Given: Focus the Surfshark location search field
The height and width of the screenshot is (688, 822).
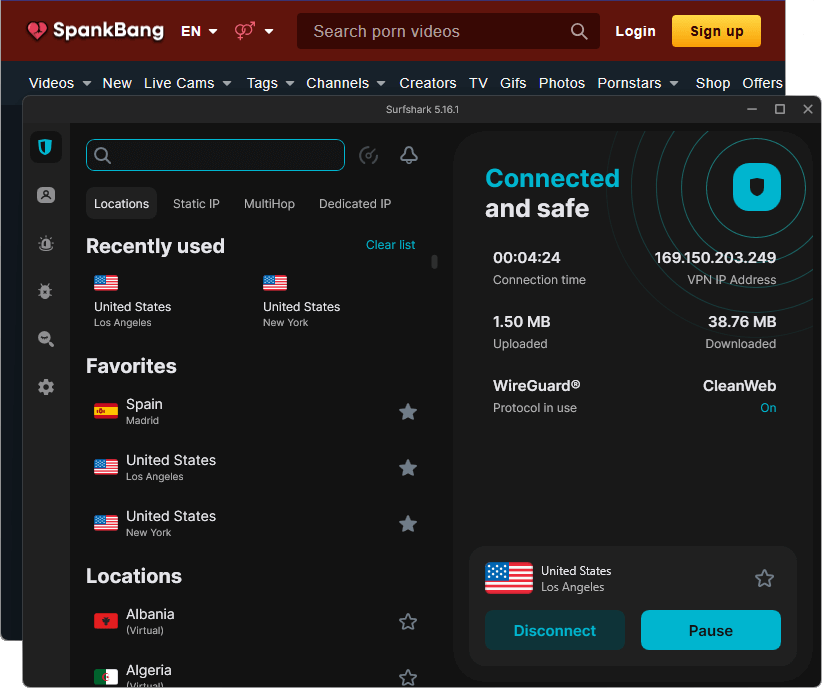Looking at the screenshot, I should pos(215,155).
